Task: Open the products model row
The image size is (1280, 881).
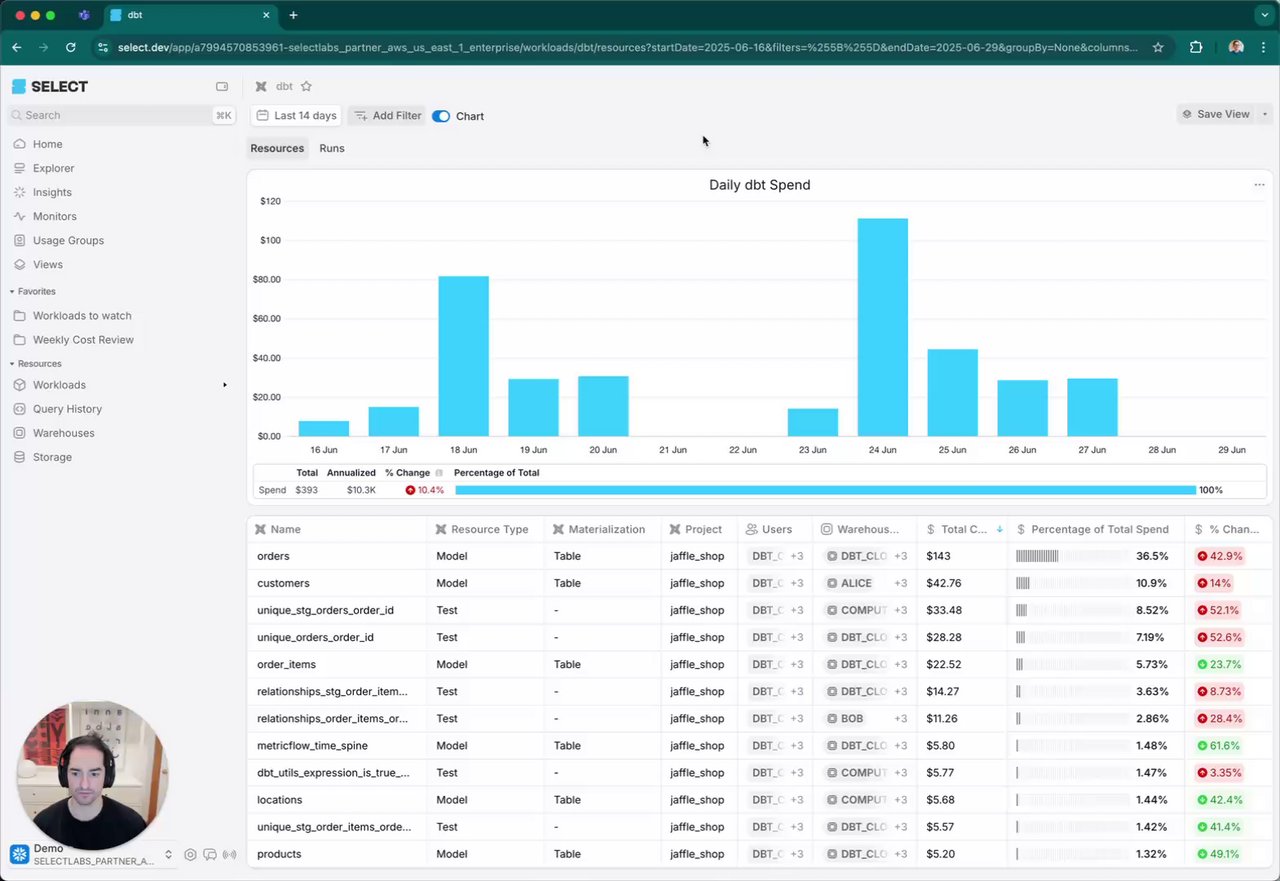Action: [759, 854]
